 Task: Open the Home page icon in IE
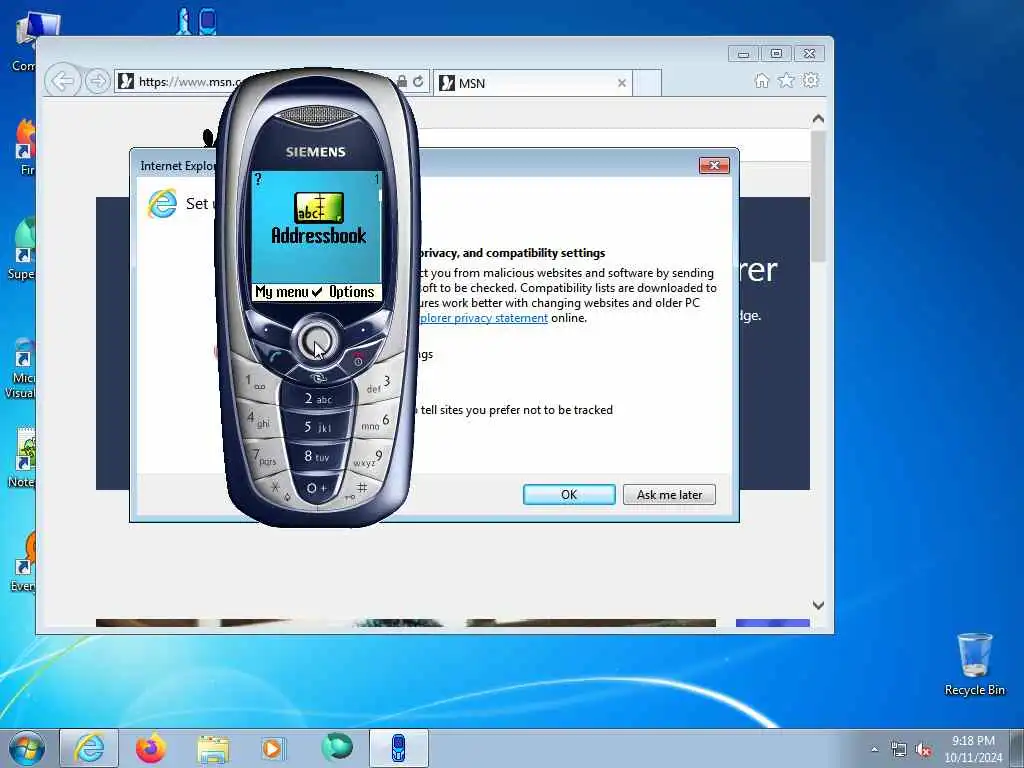[761, 80]
